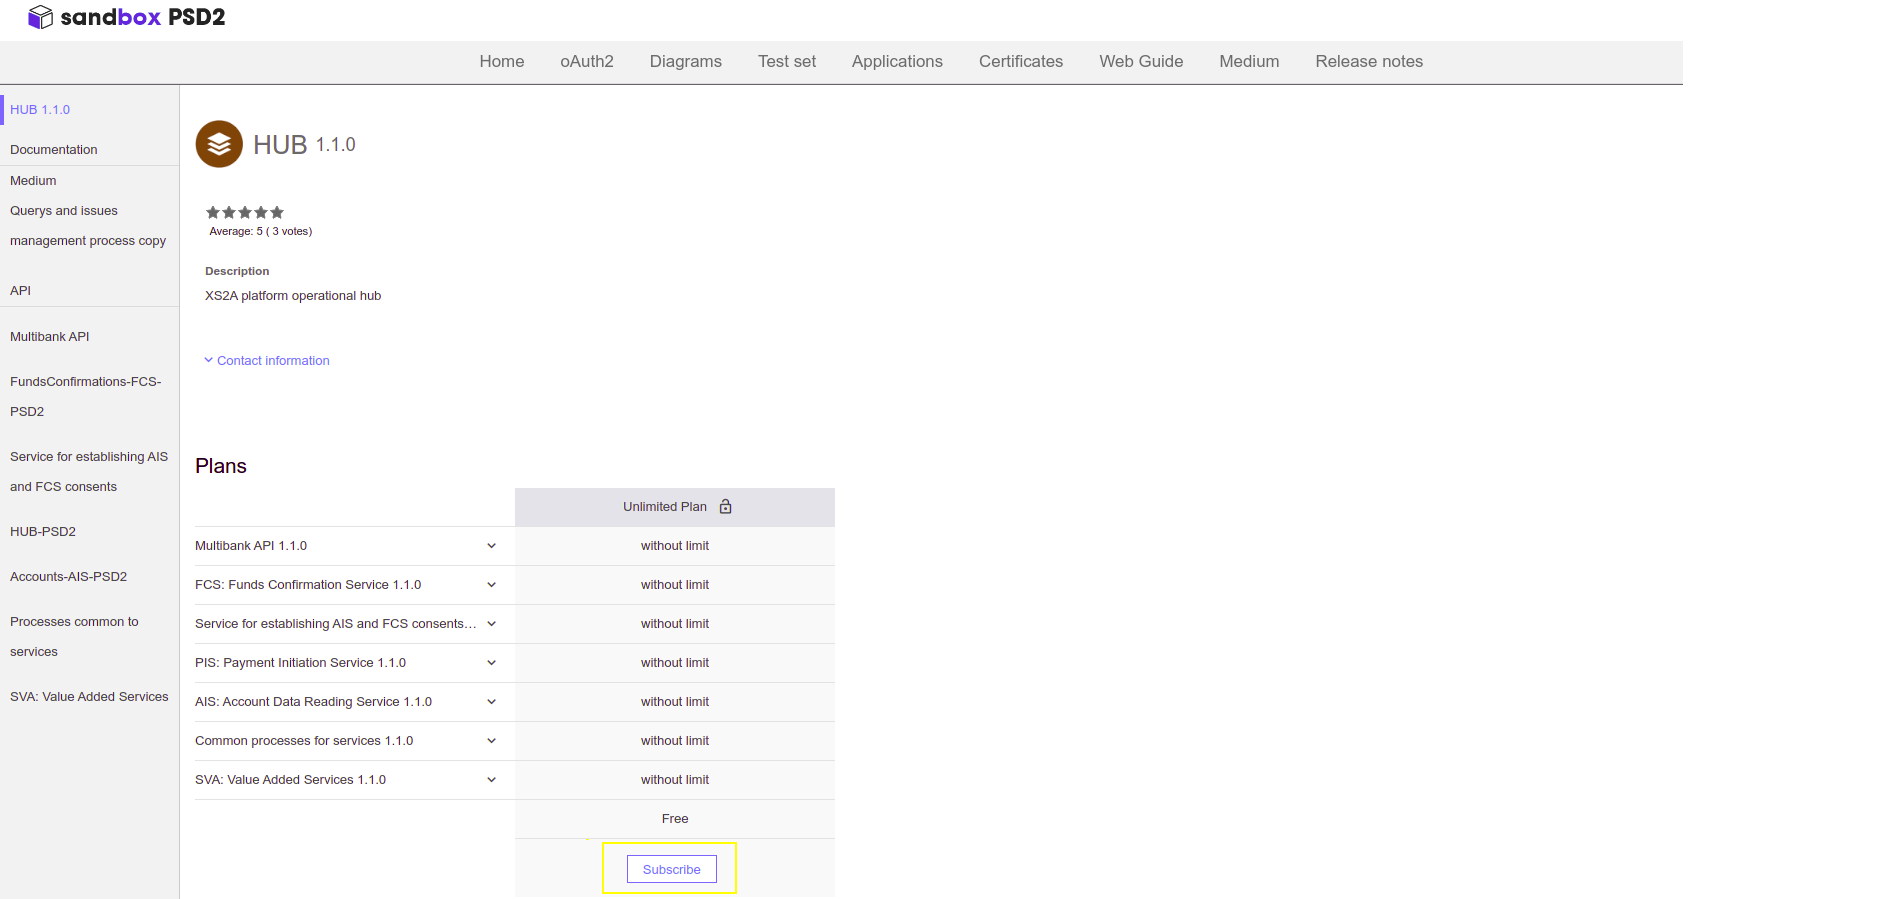Expand AIS: Account Data Reading Service row
Screen dimensions: 1901x899
pyautogui.click(x=491, y=702)
